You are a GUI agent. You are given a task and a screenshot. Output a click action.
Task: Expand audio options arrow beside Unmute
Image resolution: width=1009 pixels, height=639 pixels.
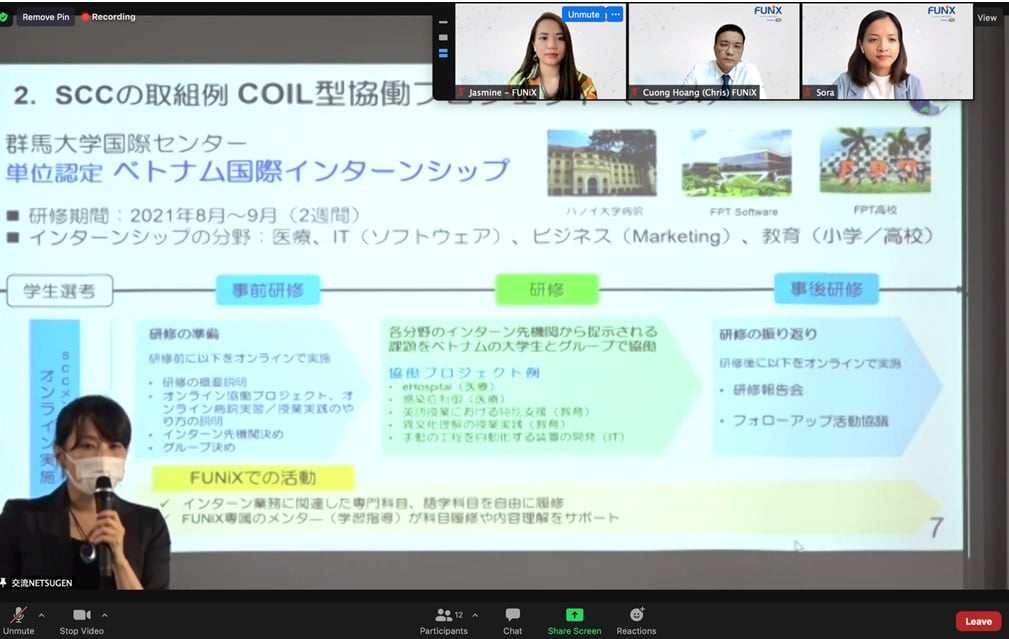click(41, 615)
